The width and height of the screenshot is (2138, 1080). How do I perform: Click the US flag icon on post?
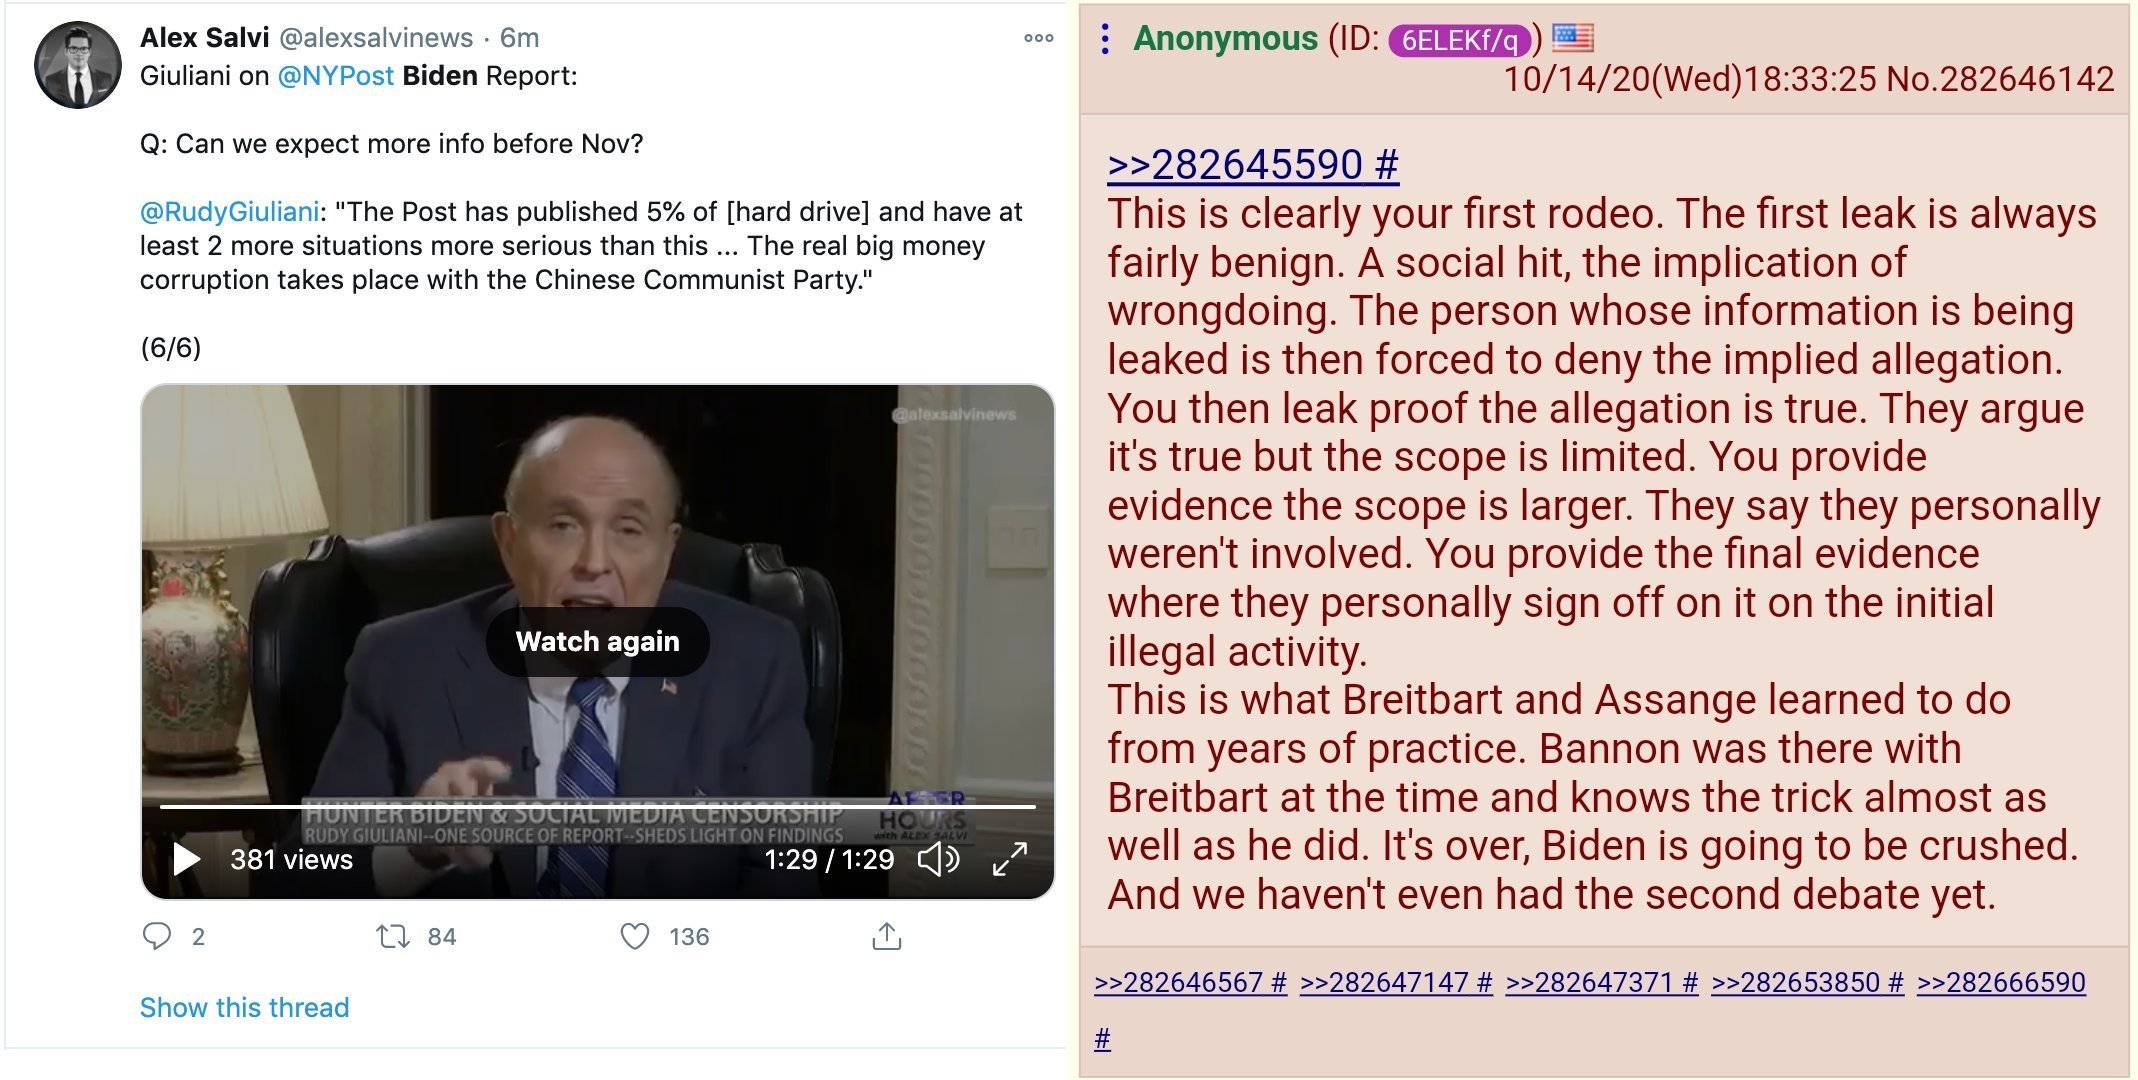point(1573,38)
